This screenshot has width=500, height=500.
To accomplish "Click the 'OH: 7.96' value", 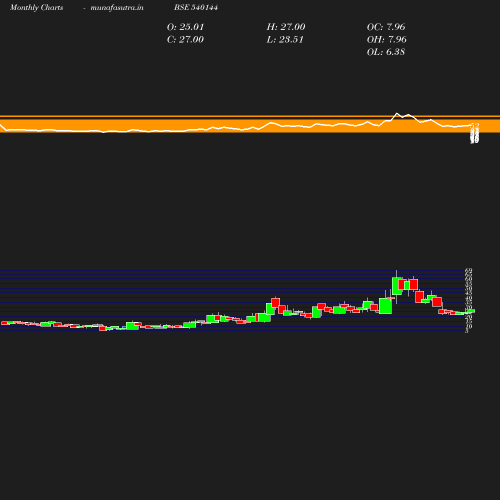I will pos(387,40).
